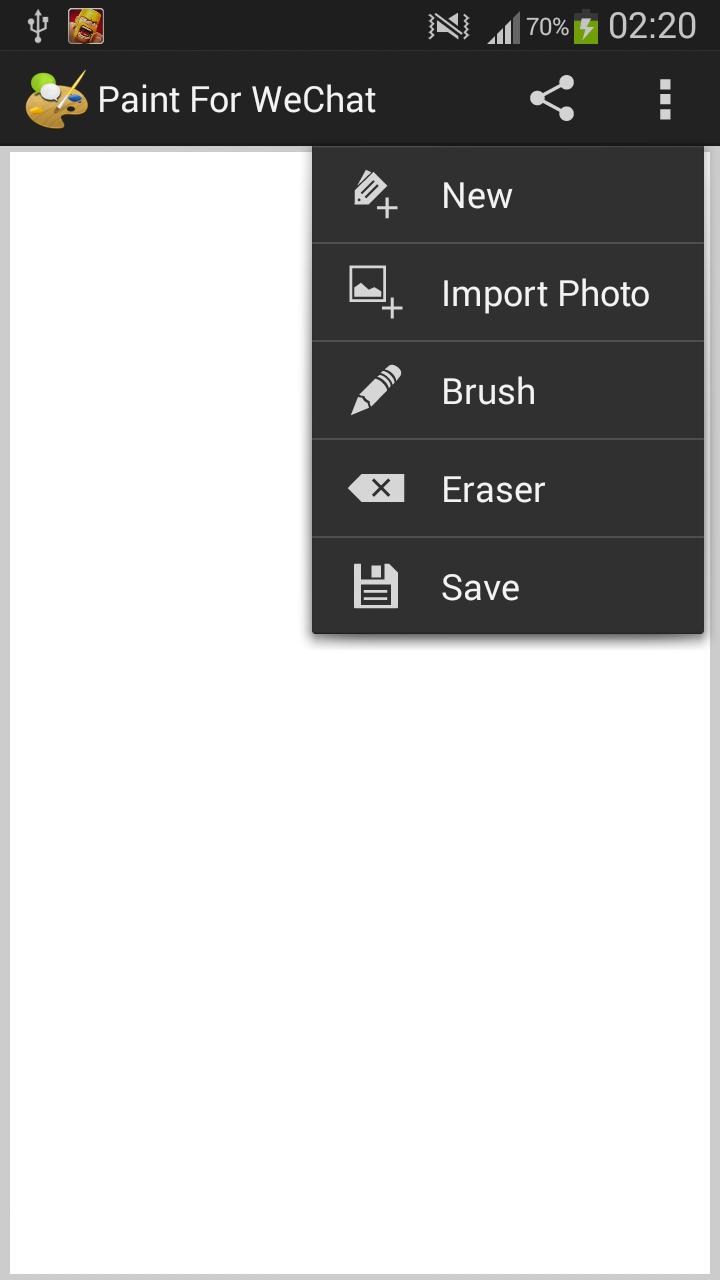Click the blank white canvas

150,900
